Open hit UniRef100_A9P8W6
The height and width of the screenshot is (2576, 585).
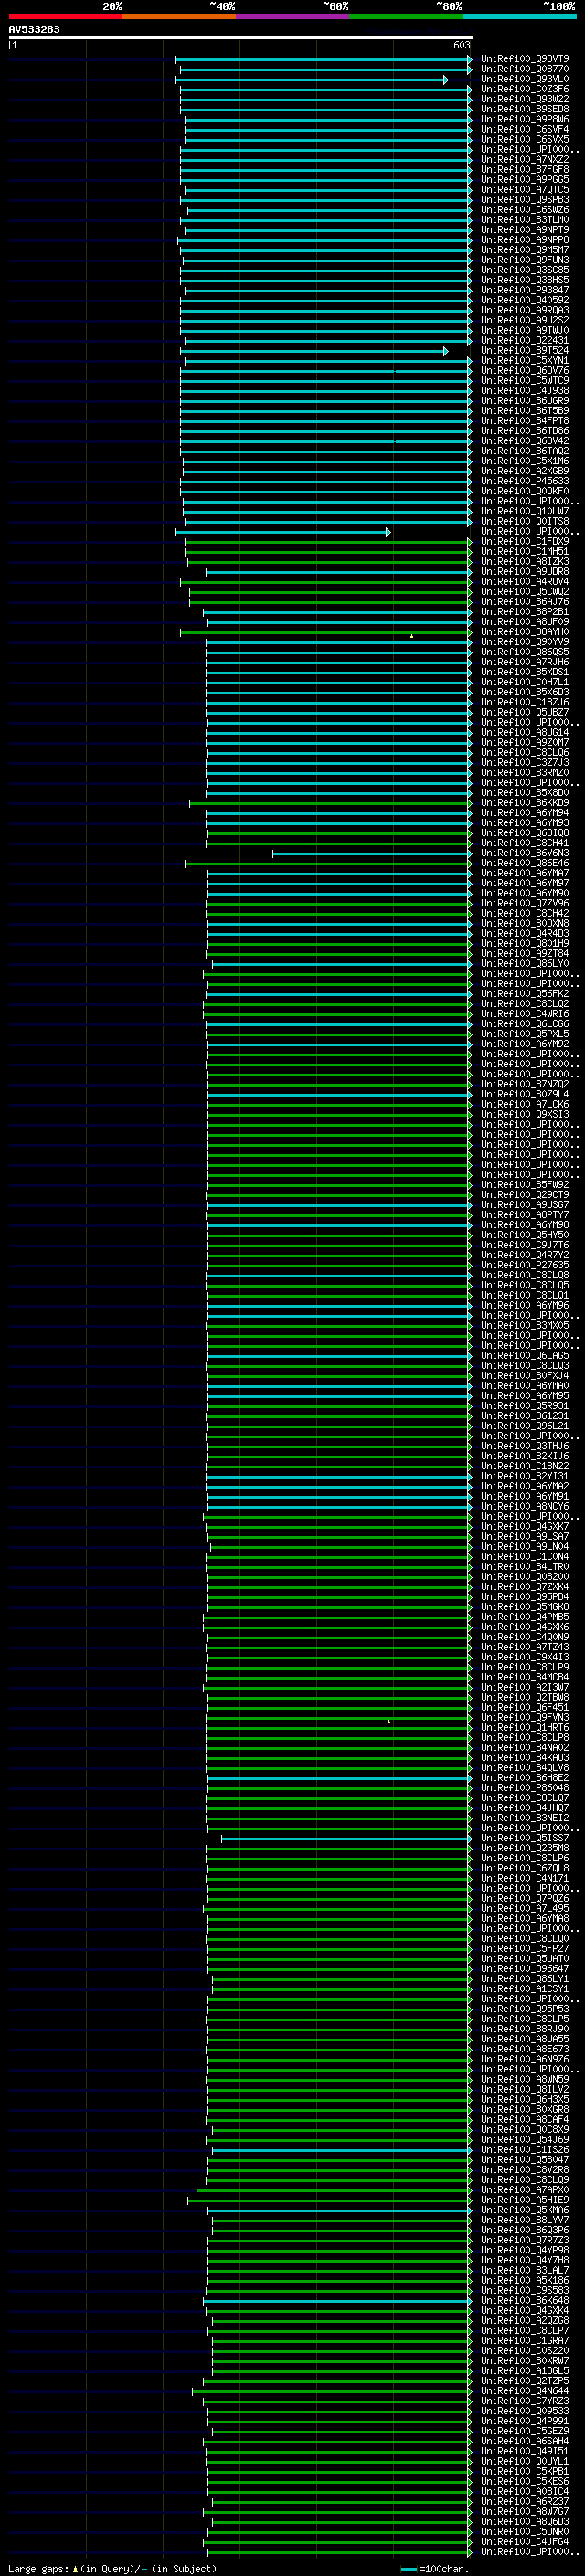[525, 119]
